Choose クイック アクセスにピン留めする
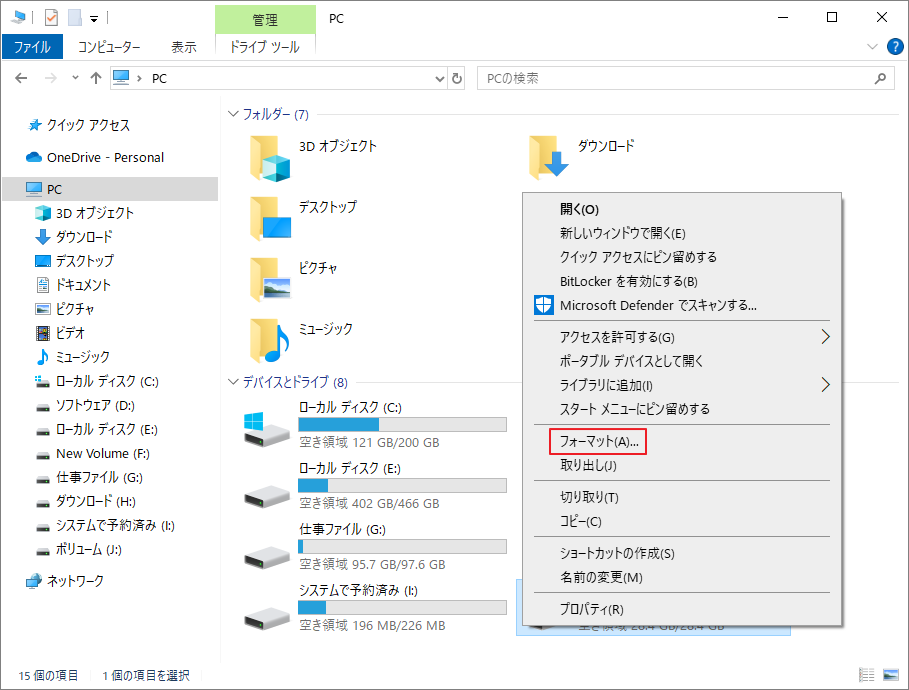This screenshot has width=909, height=690. 682,257
